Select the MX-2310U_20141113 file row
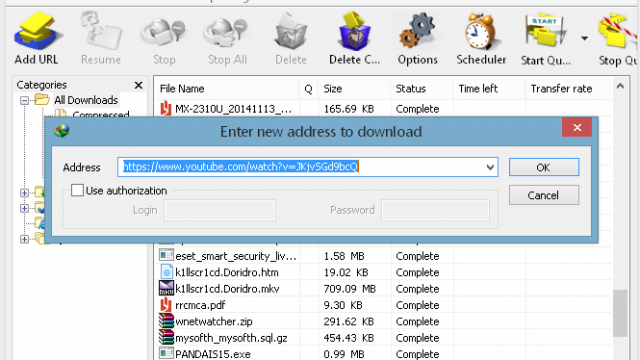The image size is (640, 360). (x=383, y=109)
